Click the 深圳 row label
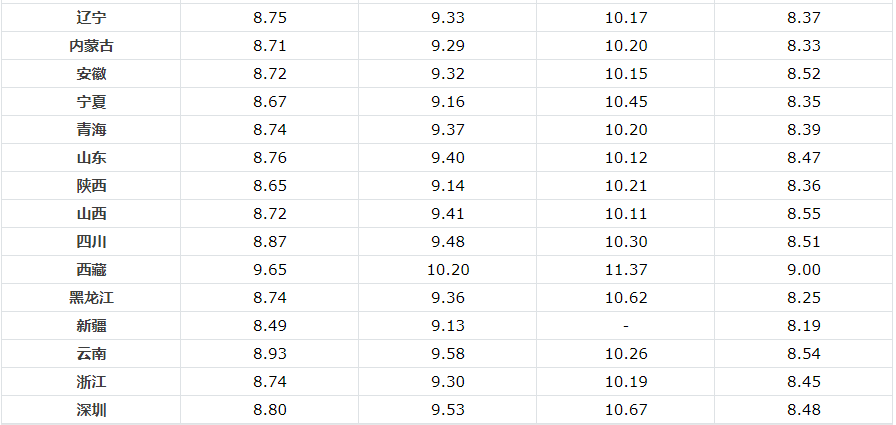The height and width of the screenshot is (425, 896). tap(91, 410)
